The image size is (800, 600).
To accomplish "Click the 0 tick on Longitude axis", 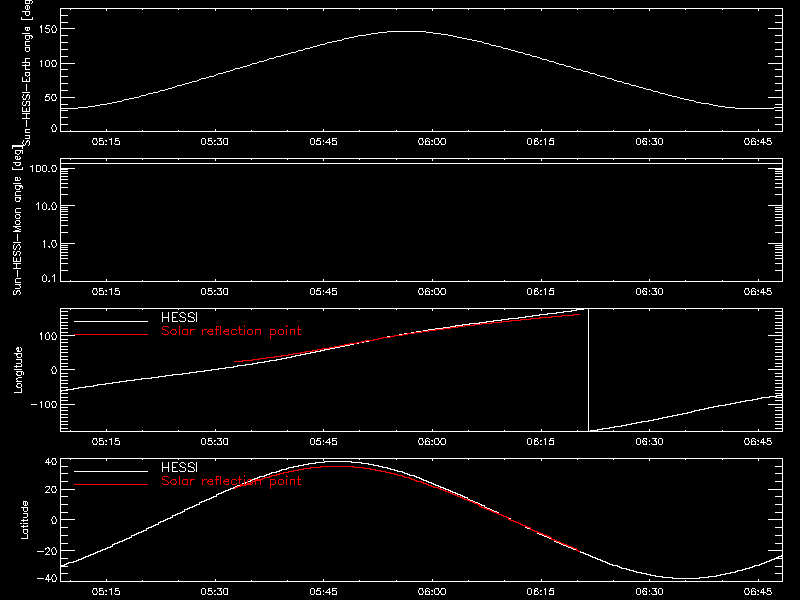I will [x=54, y=370].
